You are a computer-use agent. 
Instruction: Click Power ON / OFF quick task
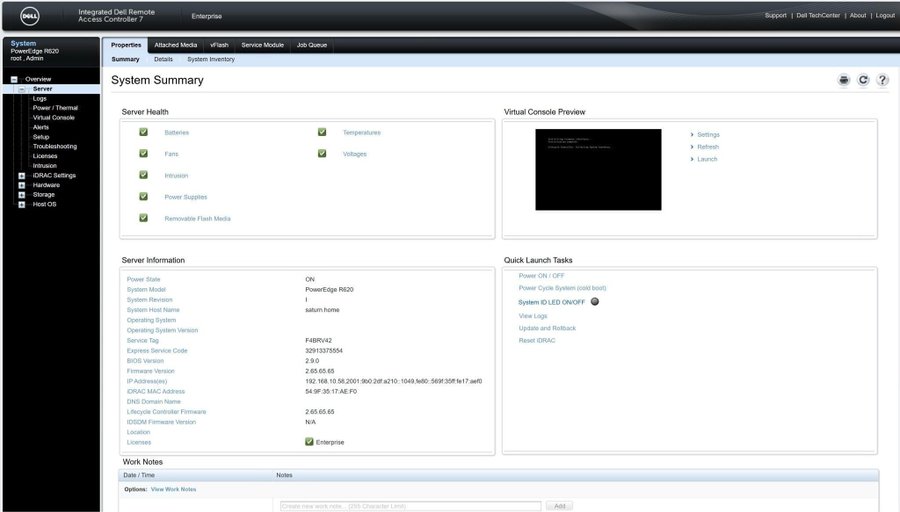541,276
